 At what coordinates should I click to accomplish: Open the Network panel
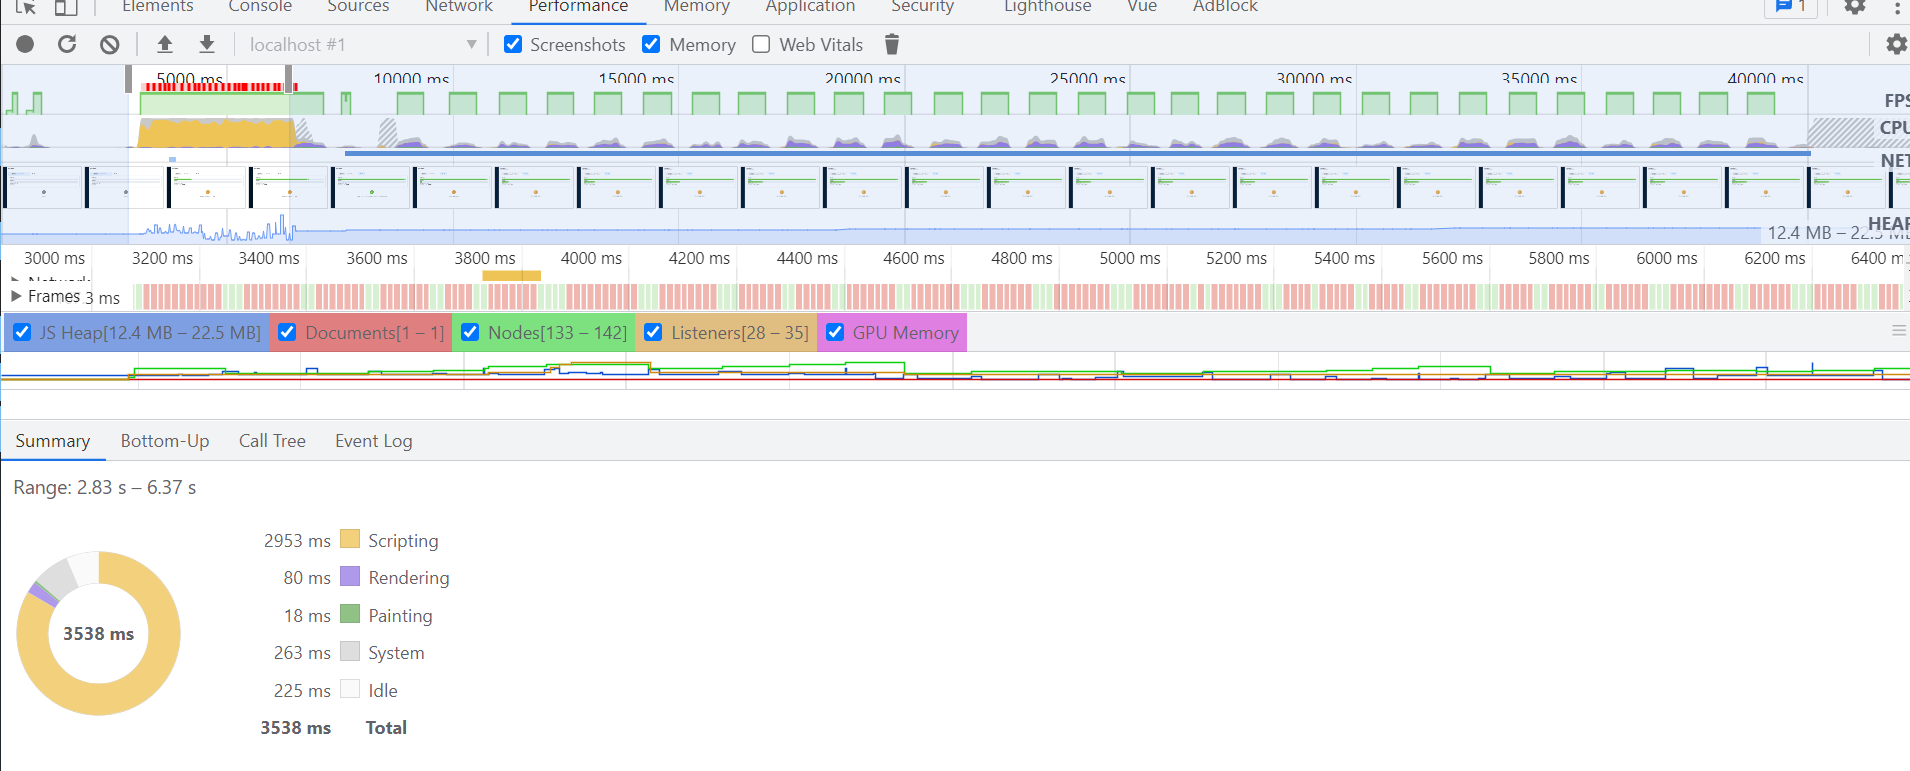click(x=459, y=6)
